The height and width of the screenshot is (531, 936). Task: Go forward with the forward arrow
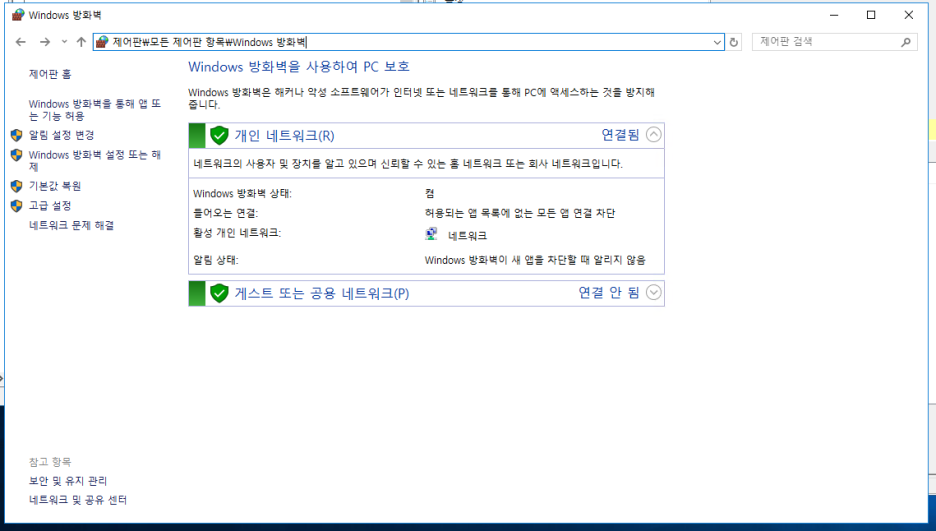45,42
